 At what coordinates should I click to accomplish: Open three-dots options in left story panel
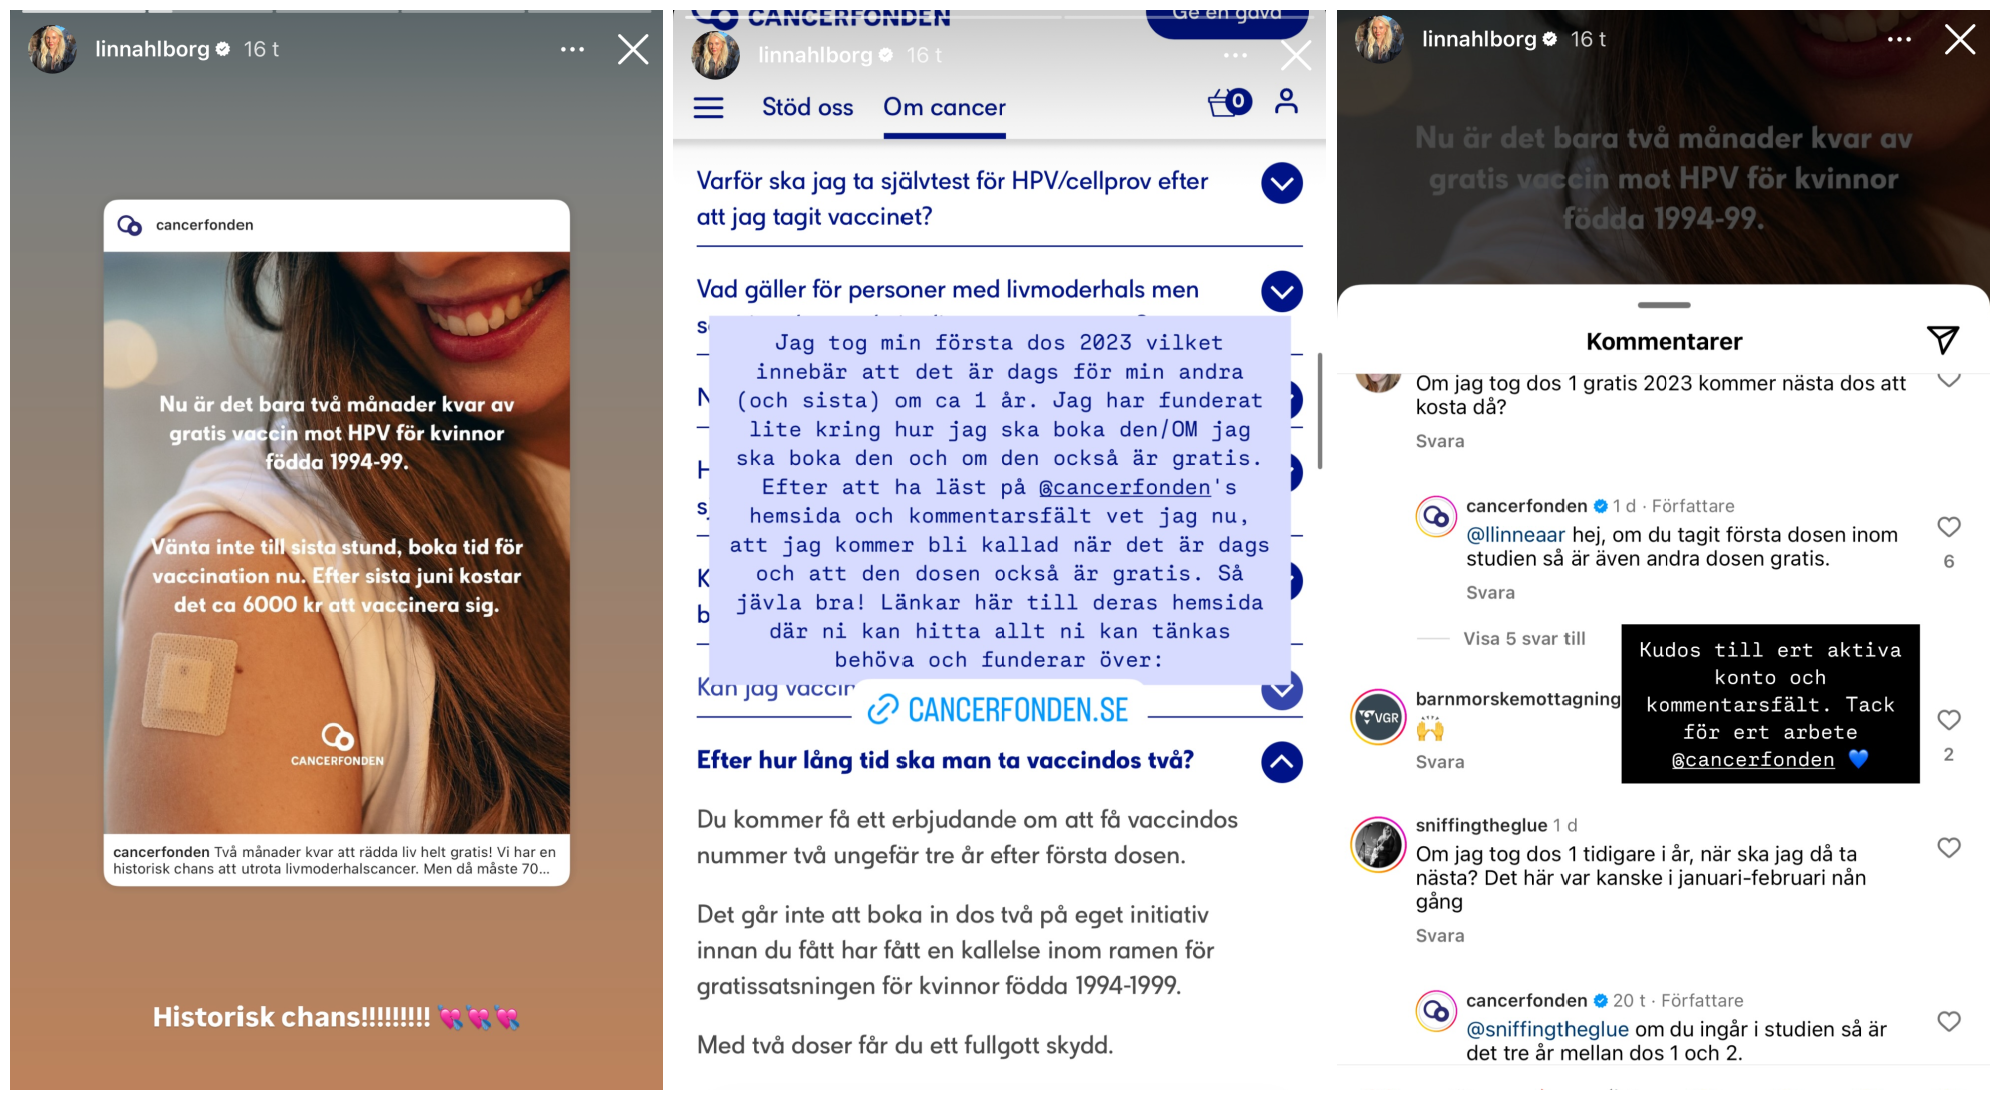[x=572, y=49]
